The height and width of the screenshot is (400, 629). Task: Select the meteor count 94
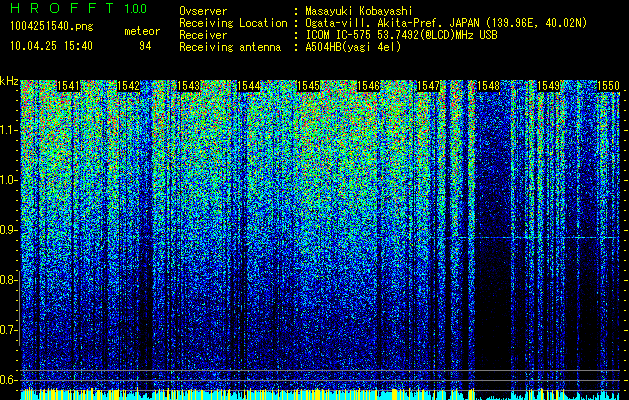coord(145,46)
